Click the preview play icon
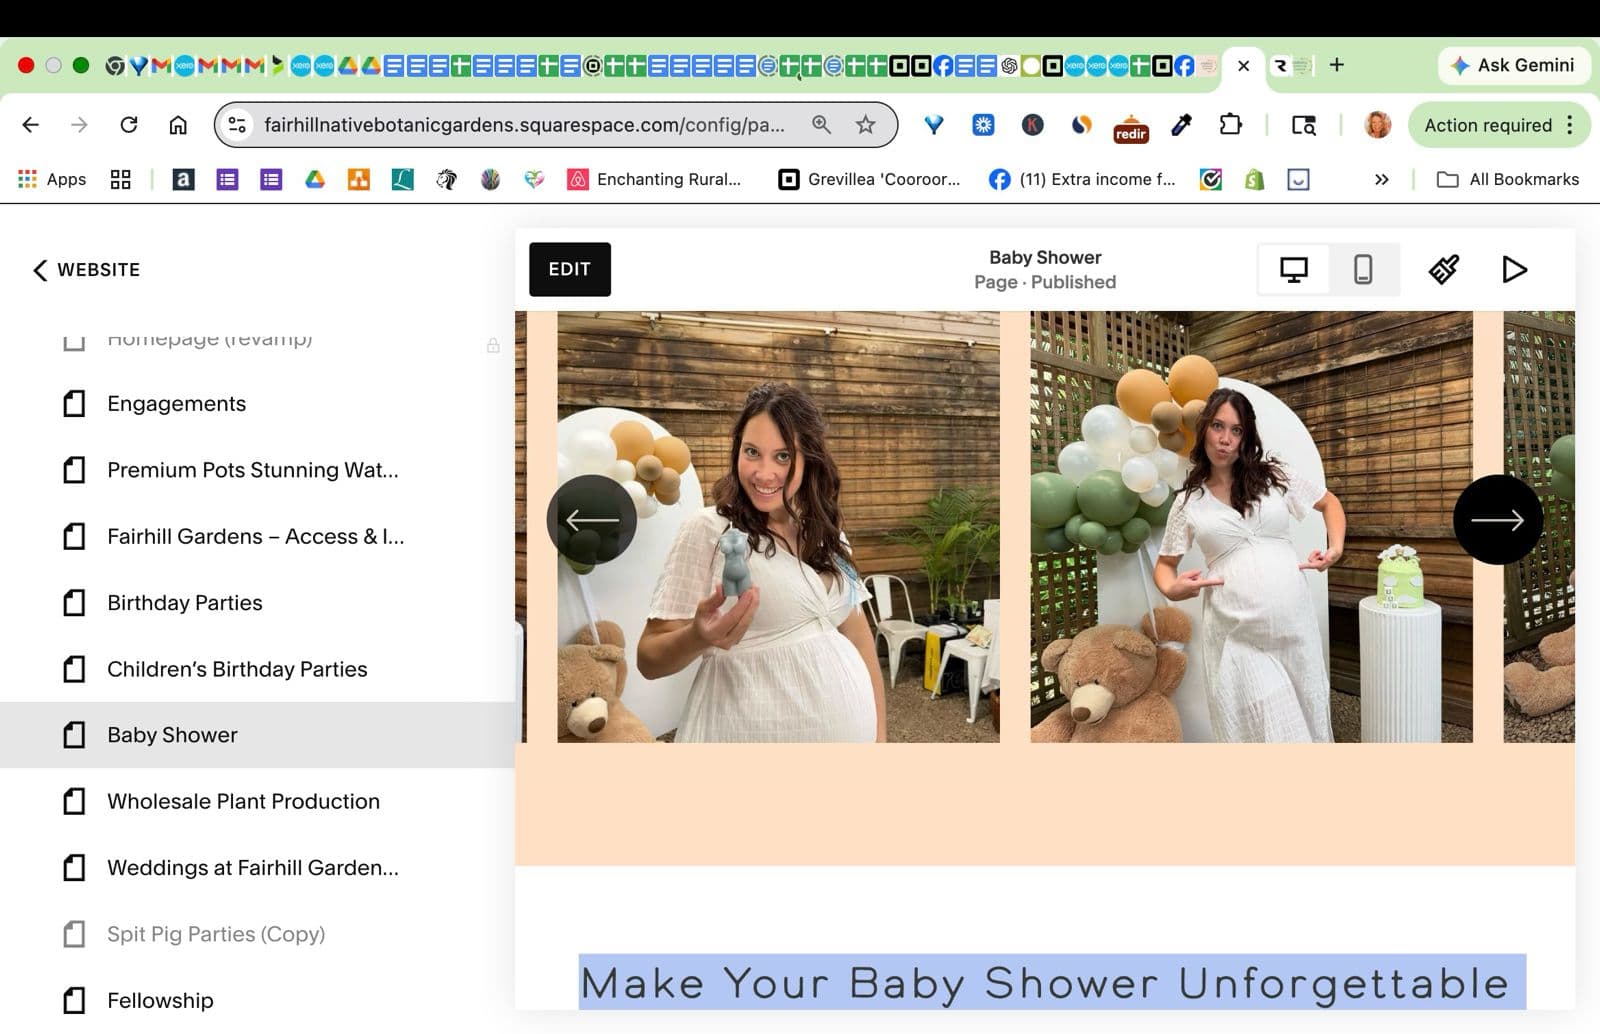The image size is (1600, 1034). (x=1515, y=269)
